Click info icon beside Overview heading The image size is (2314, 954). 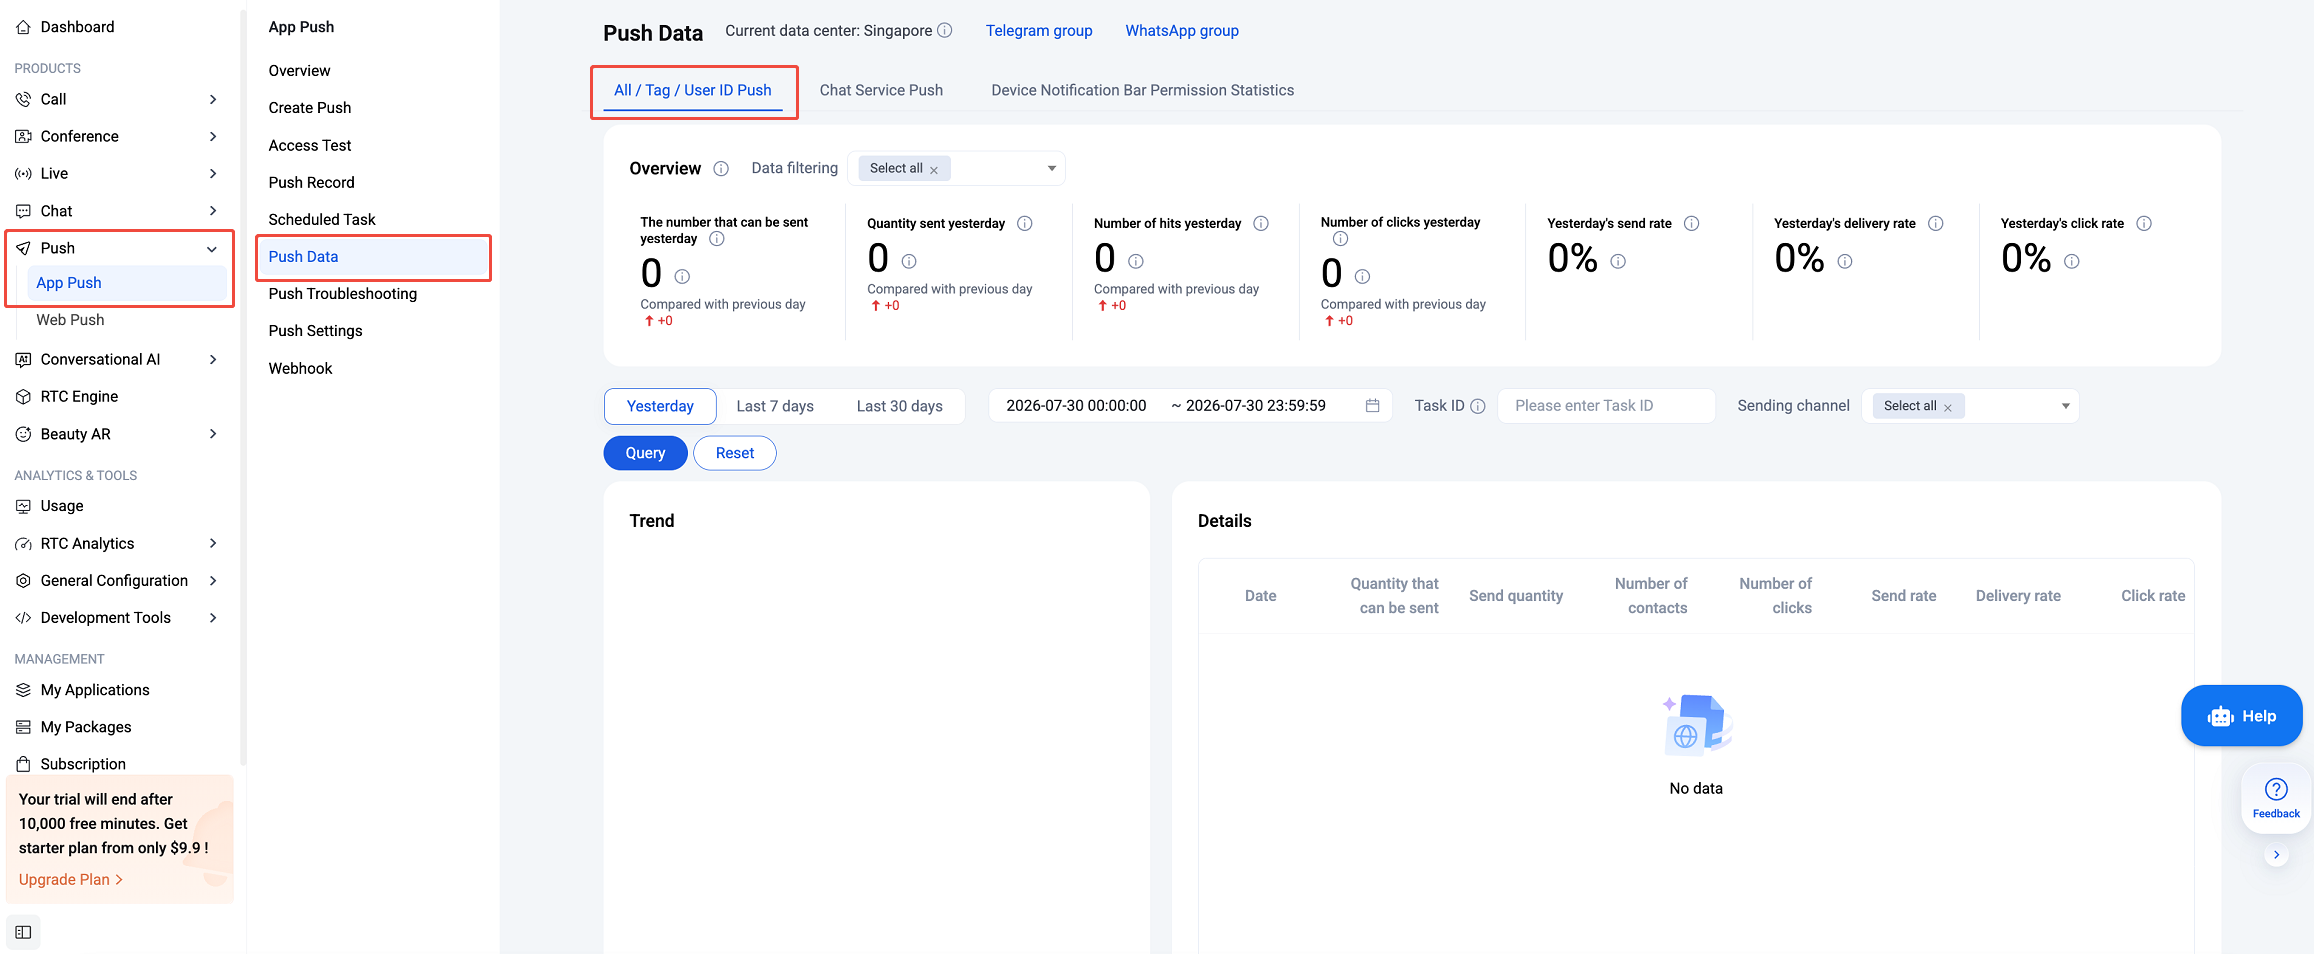(x=721, y=169)
